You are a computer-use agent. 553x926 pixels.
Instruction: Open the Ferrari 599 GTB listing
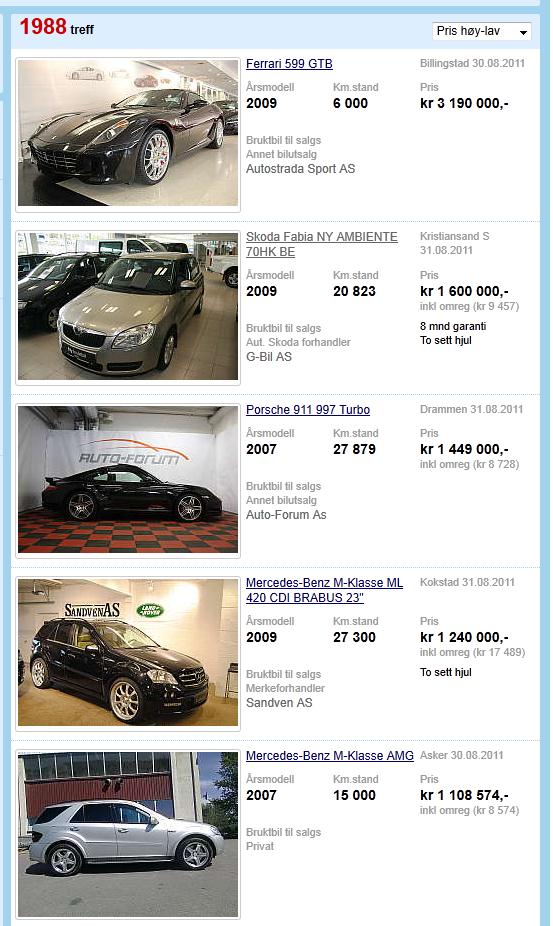[289, 64]
